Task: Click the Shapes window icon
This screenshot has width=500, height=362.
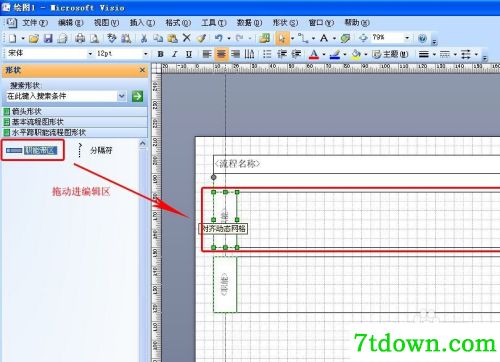Action: [x=265, y=38]
